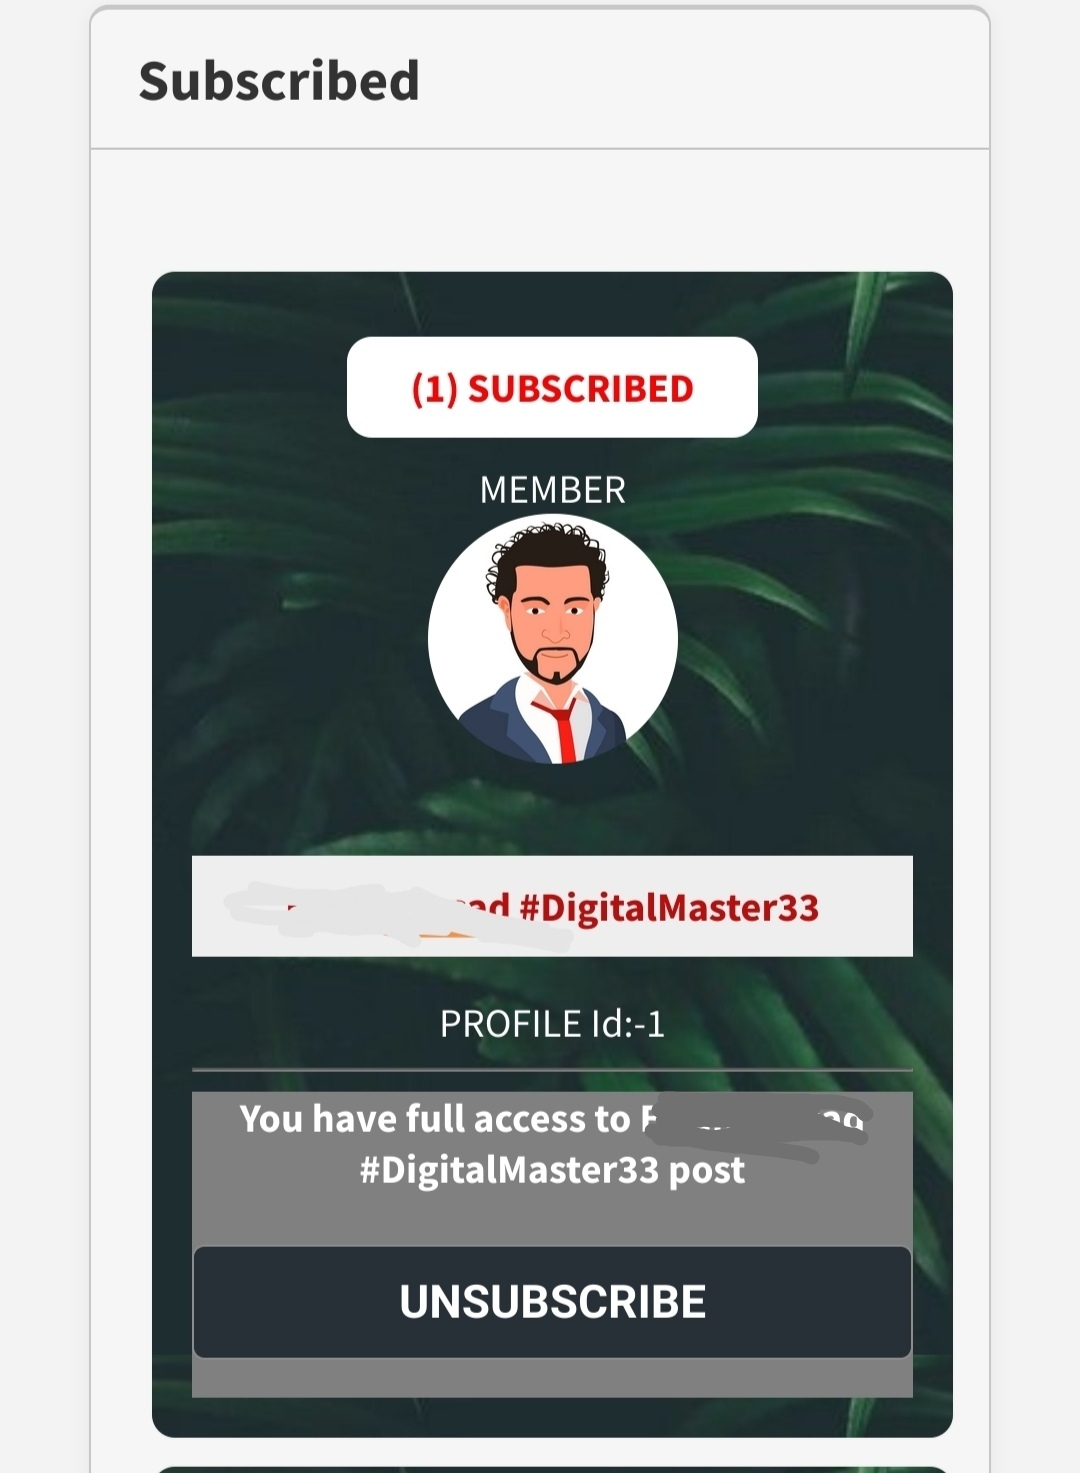Click the UNSUBSCRIBE button
The height and width of the screenshot is (1473, 1080).
(552, 1301)
